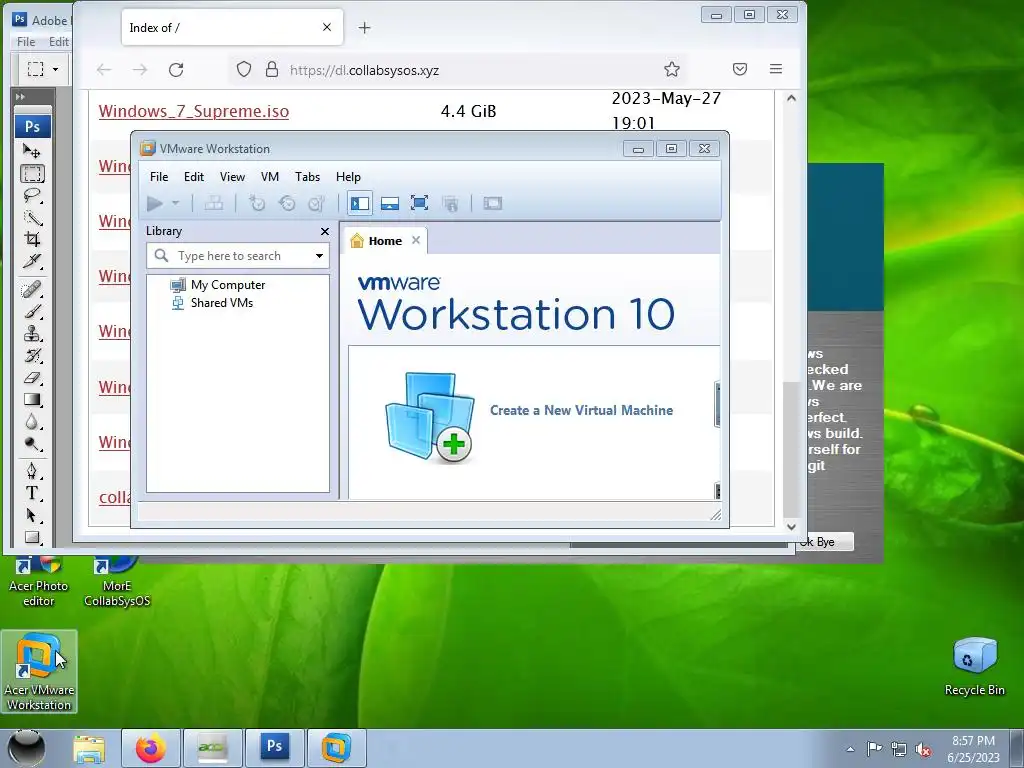Select the Eraser tool in Photoshop
This screenshot has width=1024, height=768.
(32, 377)
